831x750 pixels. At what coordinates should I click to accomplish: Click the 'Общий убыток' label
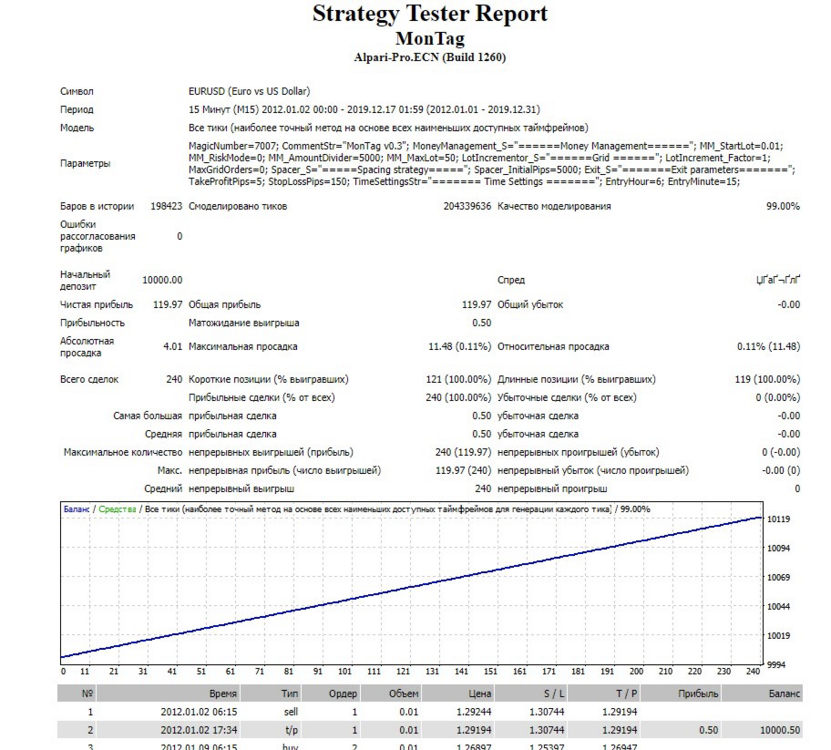[530, 305]
